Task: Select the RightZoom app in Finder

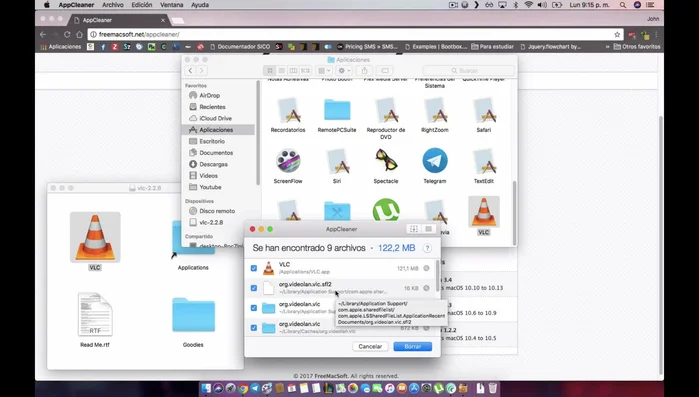Action: coord(435,110)
